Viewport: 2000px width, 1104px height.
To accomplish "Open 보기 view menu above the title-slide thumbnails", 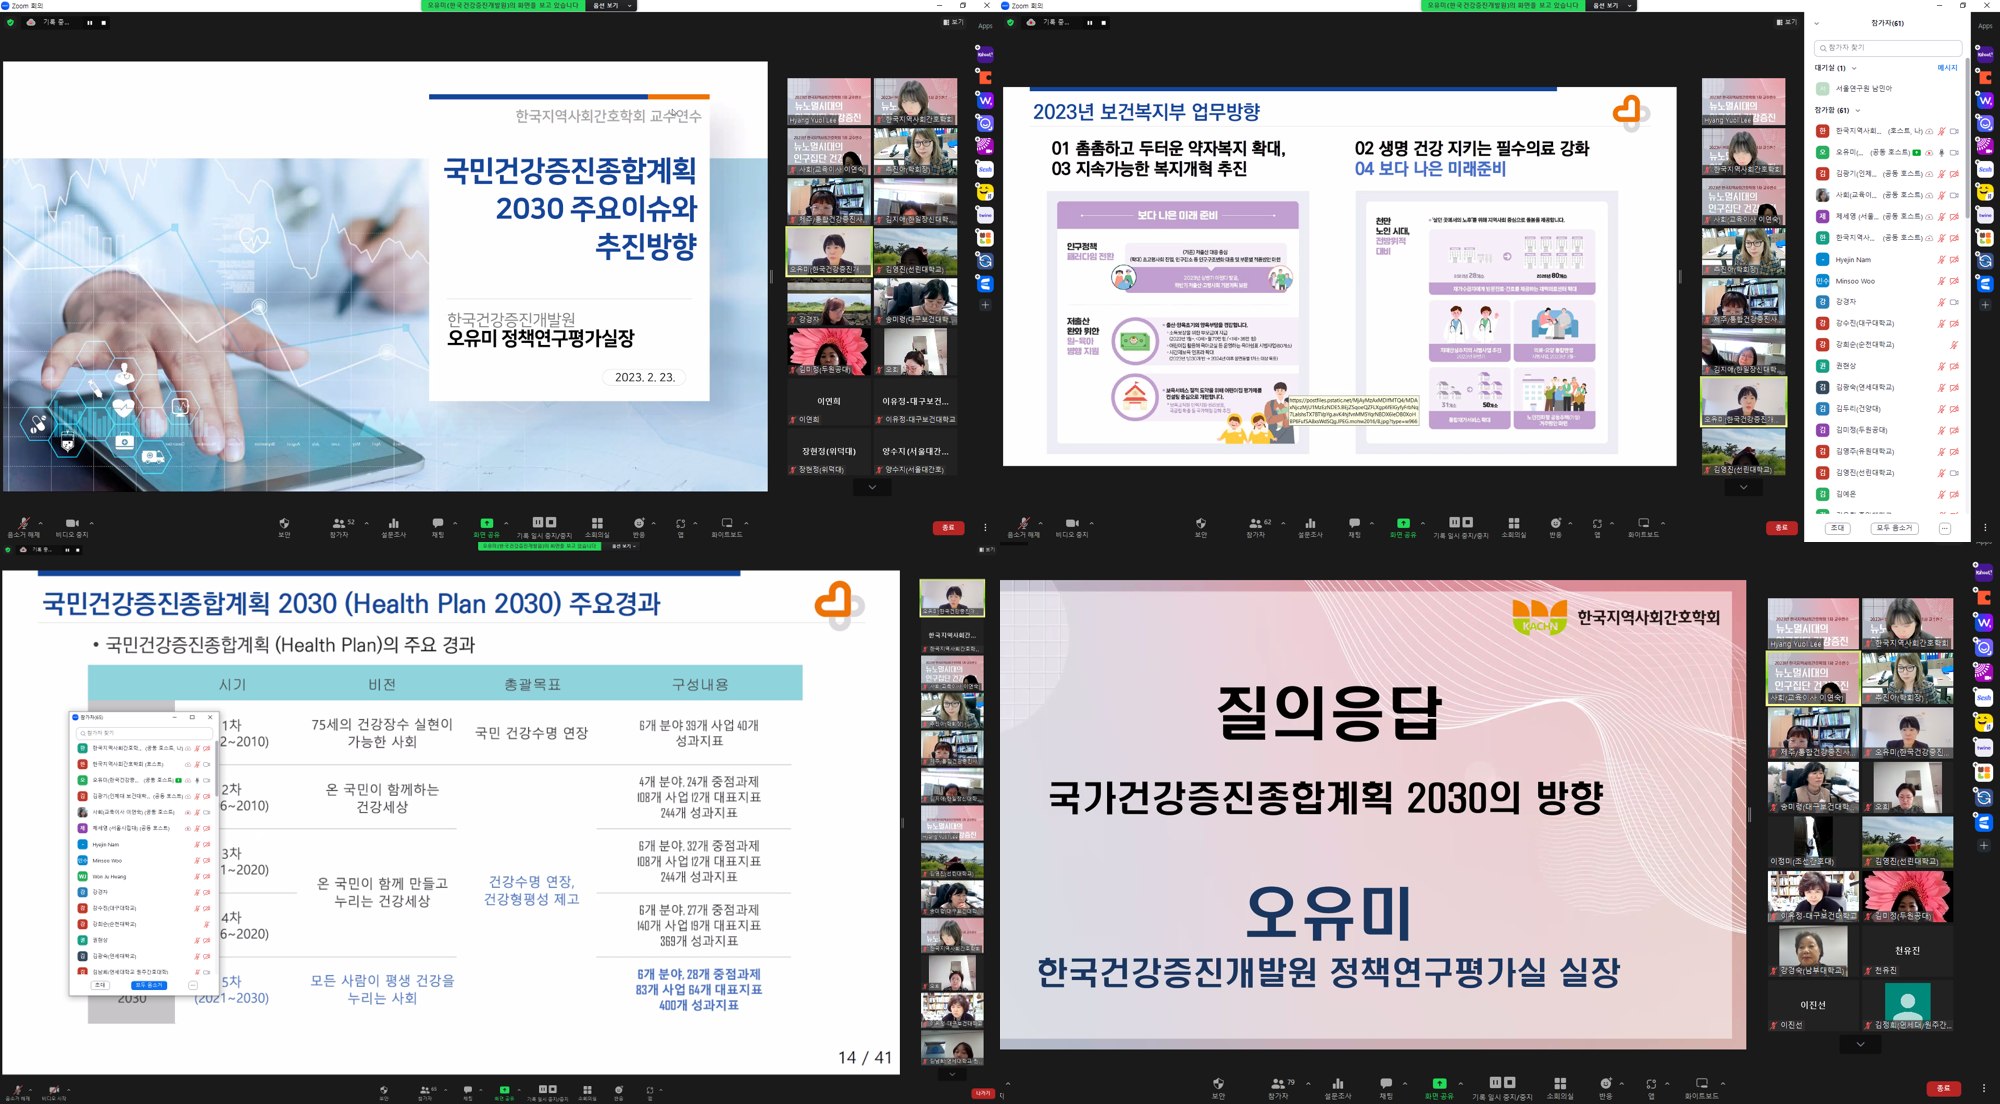I will pyautogui.click(x=953, y=22).
